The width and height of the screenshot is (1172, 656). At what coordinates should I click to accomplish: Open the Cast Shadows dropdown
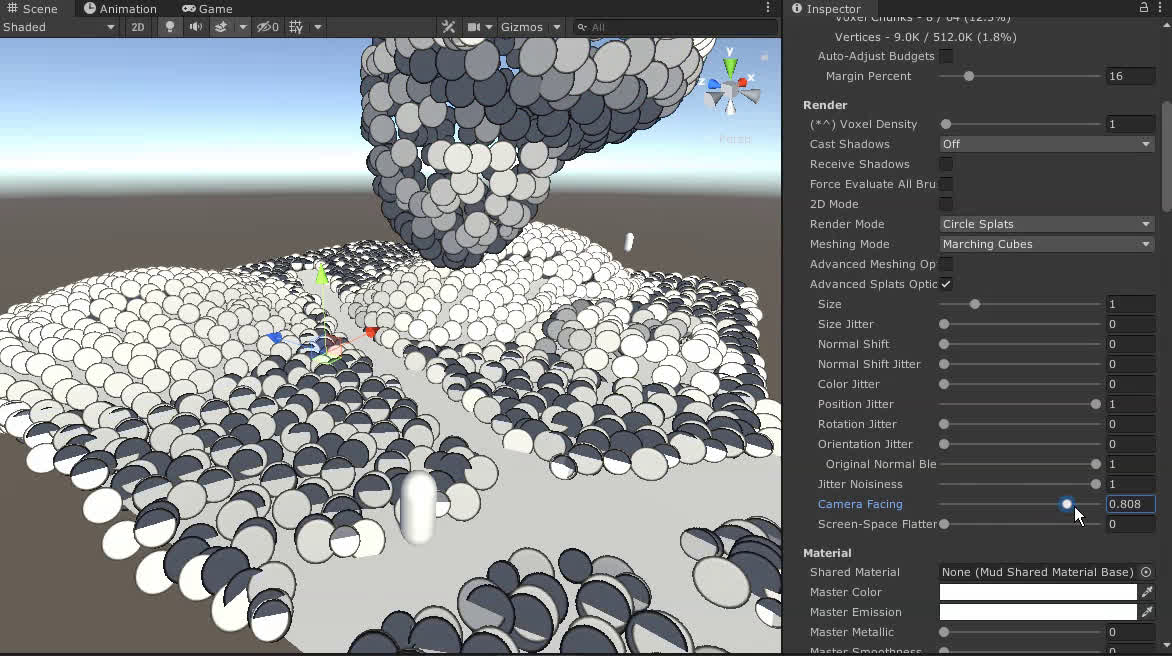click(x=1046, y=144)
